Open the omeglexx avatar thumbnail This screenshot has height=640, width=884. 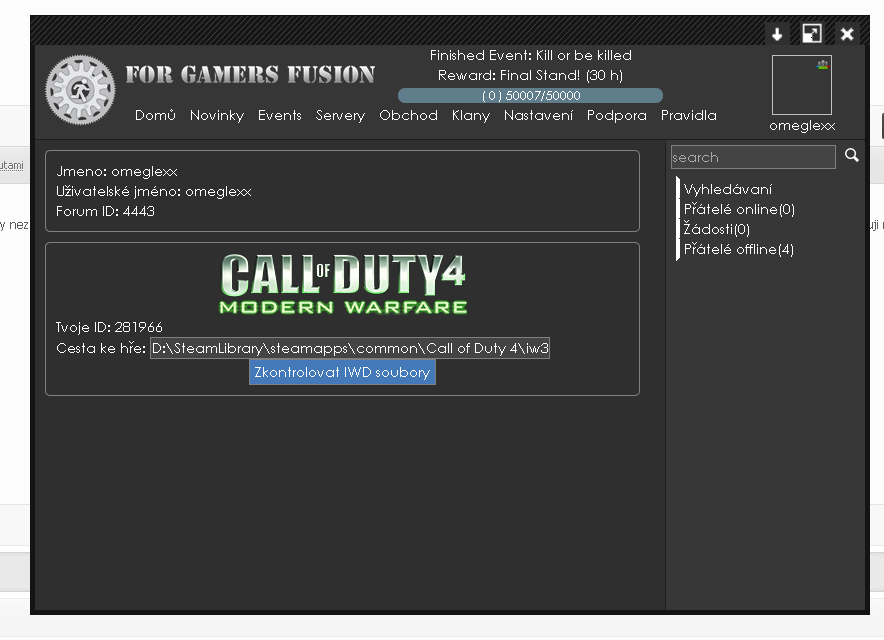click(x=801, y=85)
